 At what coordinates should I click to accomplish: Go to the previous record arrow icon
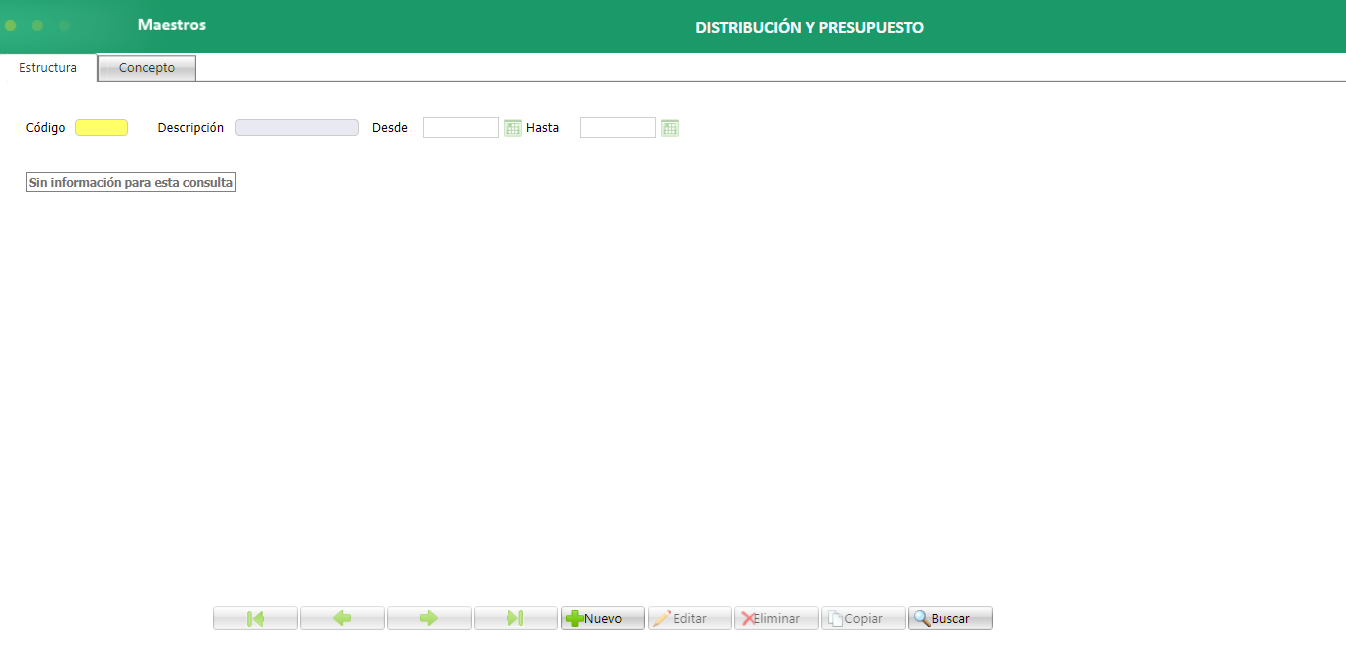coord(342,617)
